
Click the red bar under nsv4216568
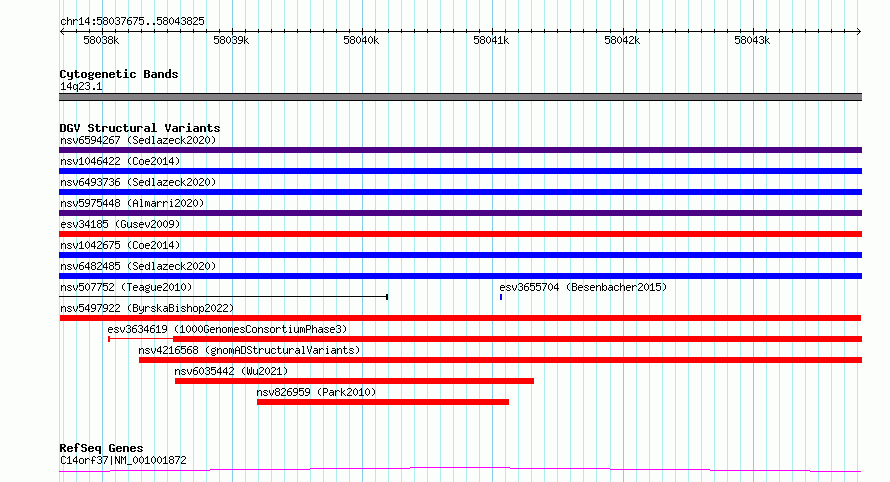(500, 360)
